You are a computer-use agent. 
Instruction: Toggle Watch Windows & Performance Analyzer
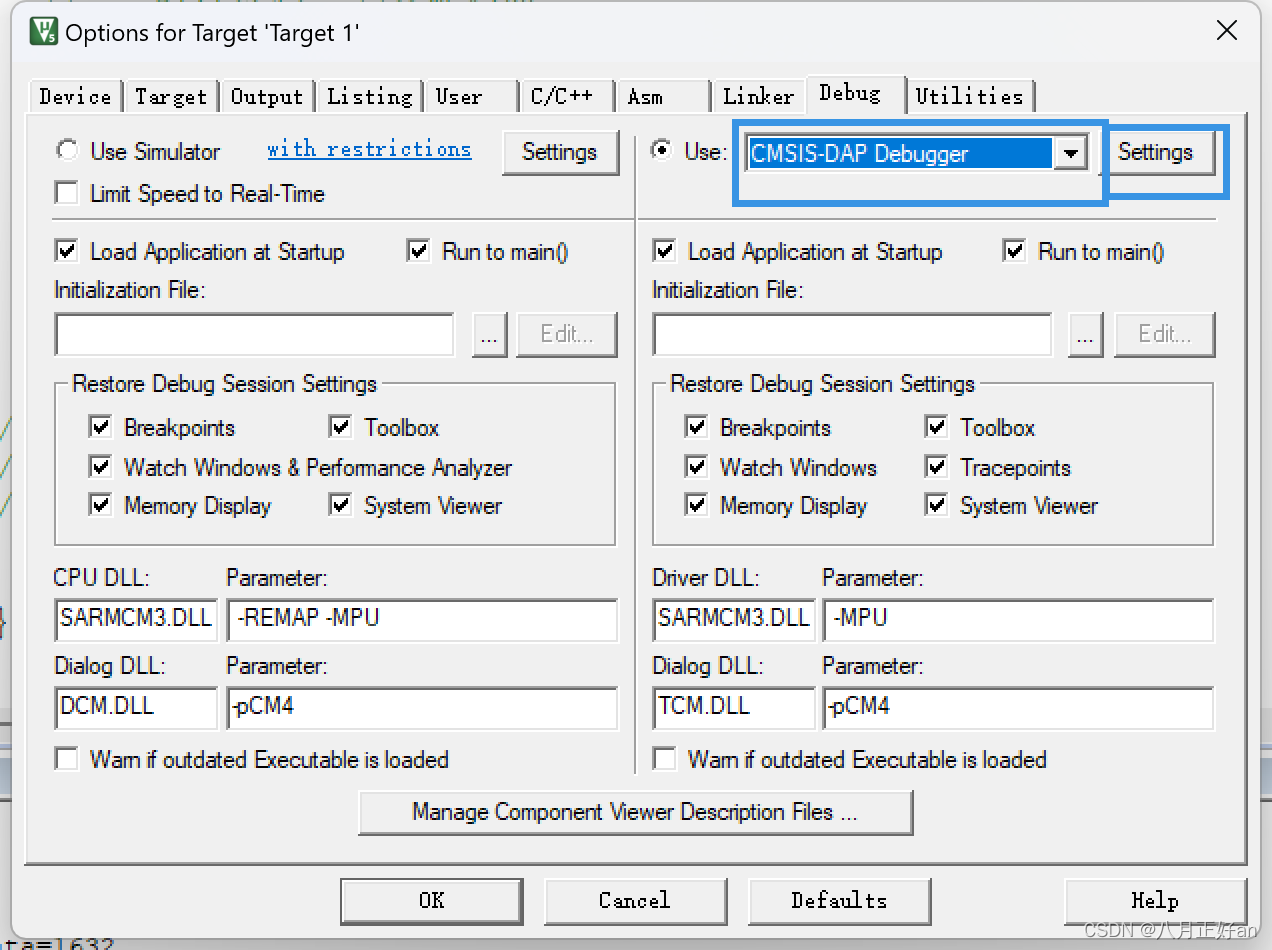(x=101, y=466)
